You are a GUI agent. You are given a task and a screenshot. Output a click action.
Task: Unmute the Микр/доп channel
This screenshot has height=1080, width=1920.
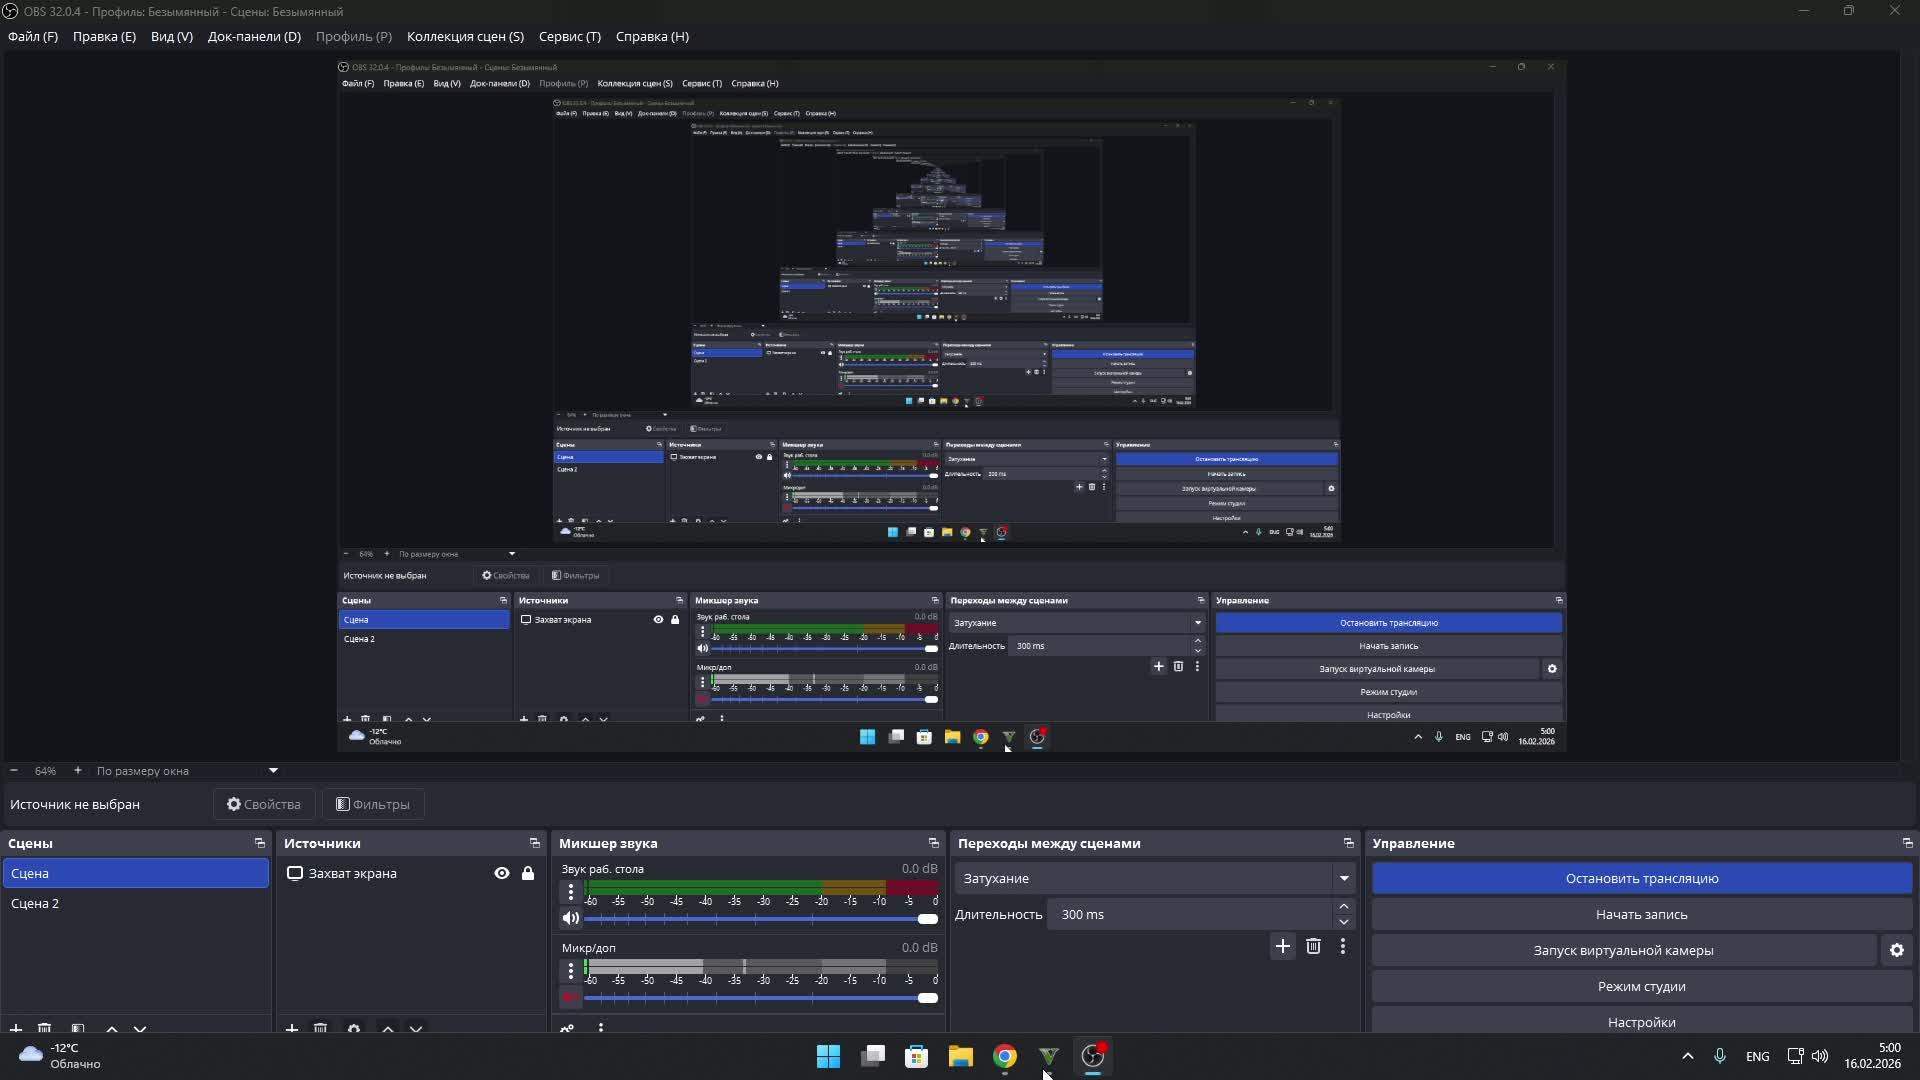[570, 997]
